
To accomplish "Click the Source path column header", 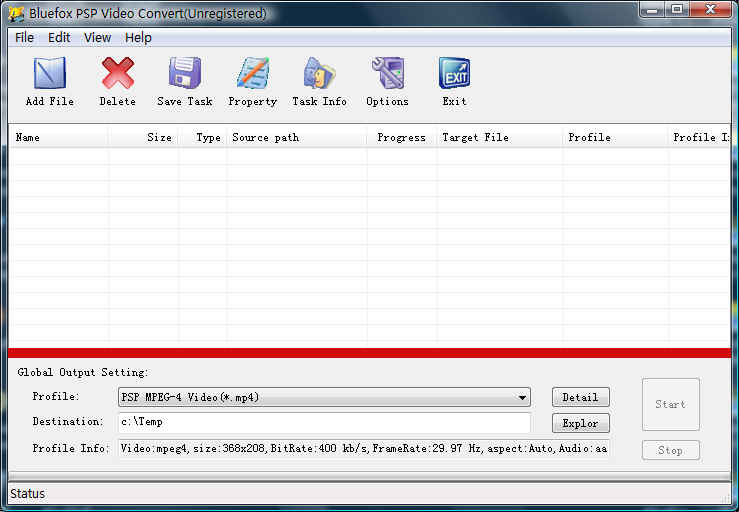I will (297, 138).
